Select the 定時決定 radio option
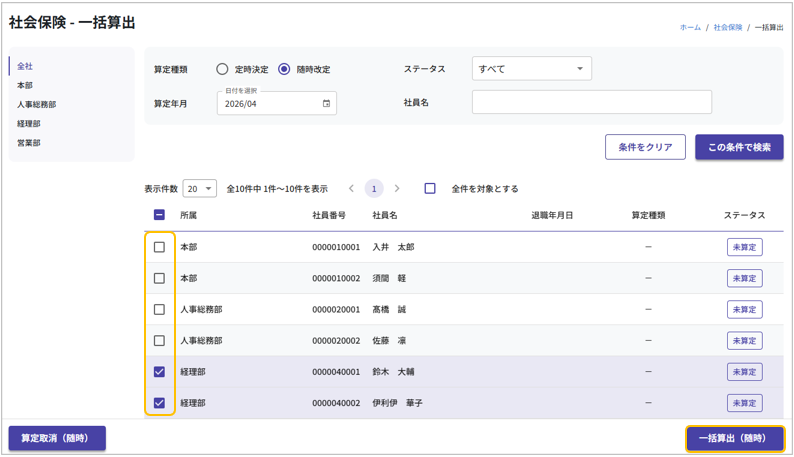The width and height of the screenshot is (794, 457). (222, 69)
